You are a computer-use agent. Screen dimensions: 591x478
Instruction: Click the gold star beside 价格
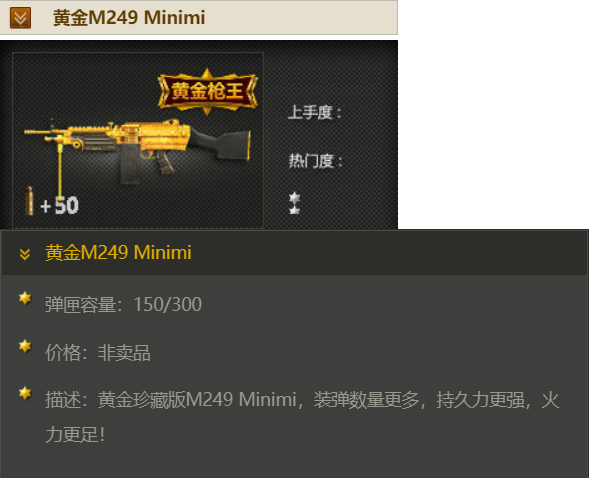(x=25, y=346)
